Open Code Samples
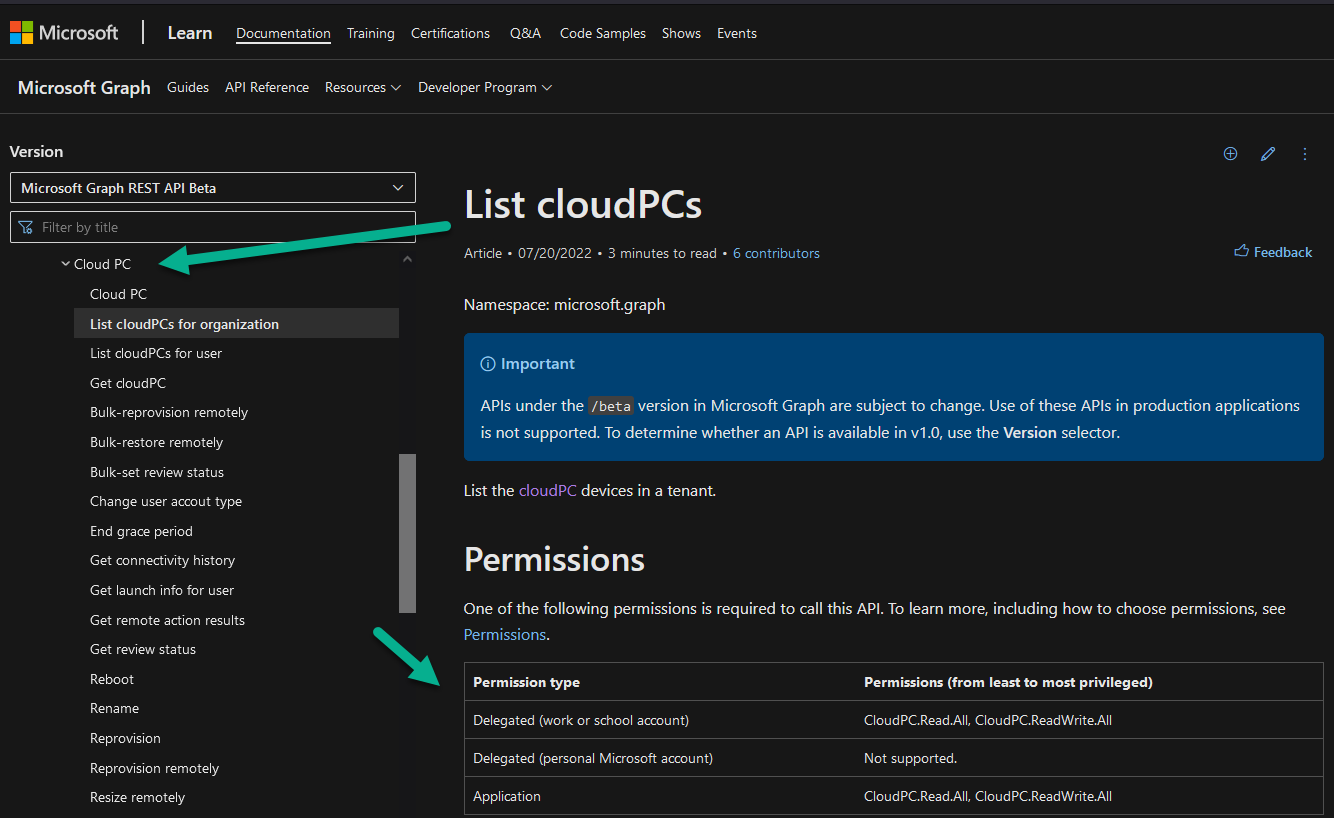The width and height of the screenshot is (1334, 818). tap(602, 33)
